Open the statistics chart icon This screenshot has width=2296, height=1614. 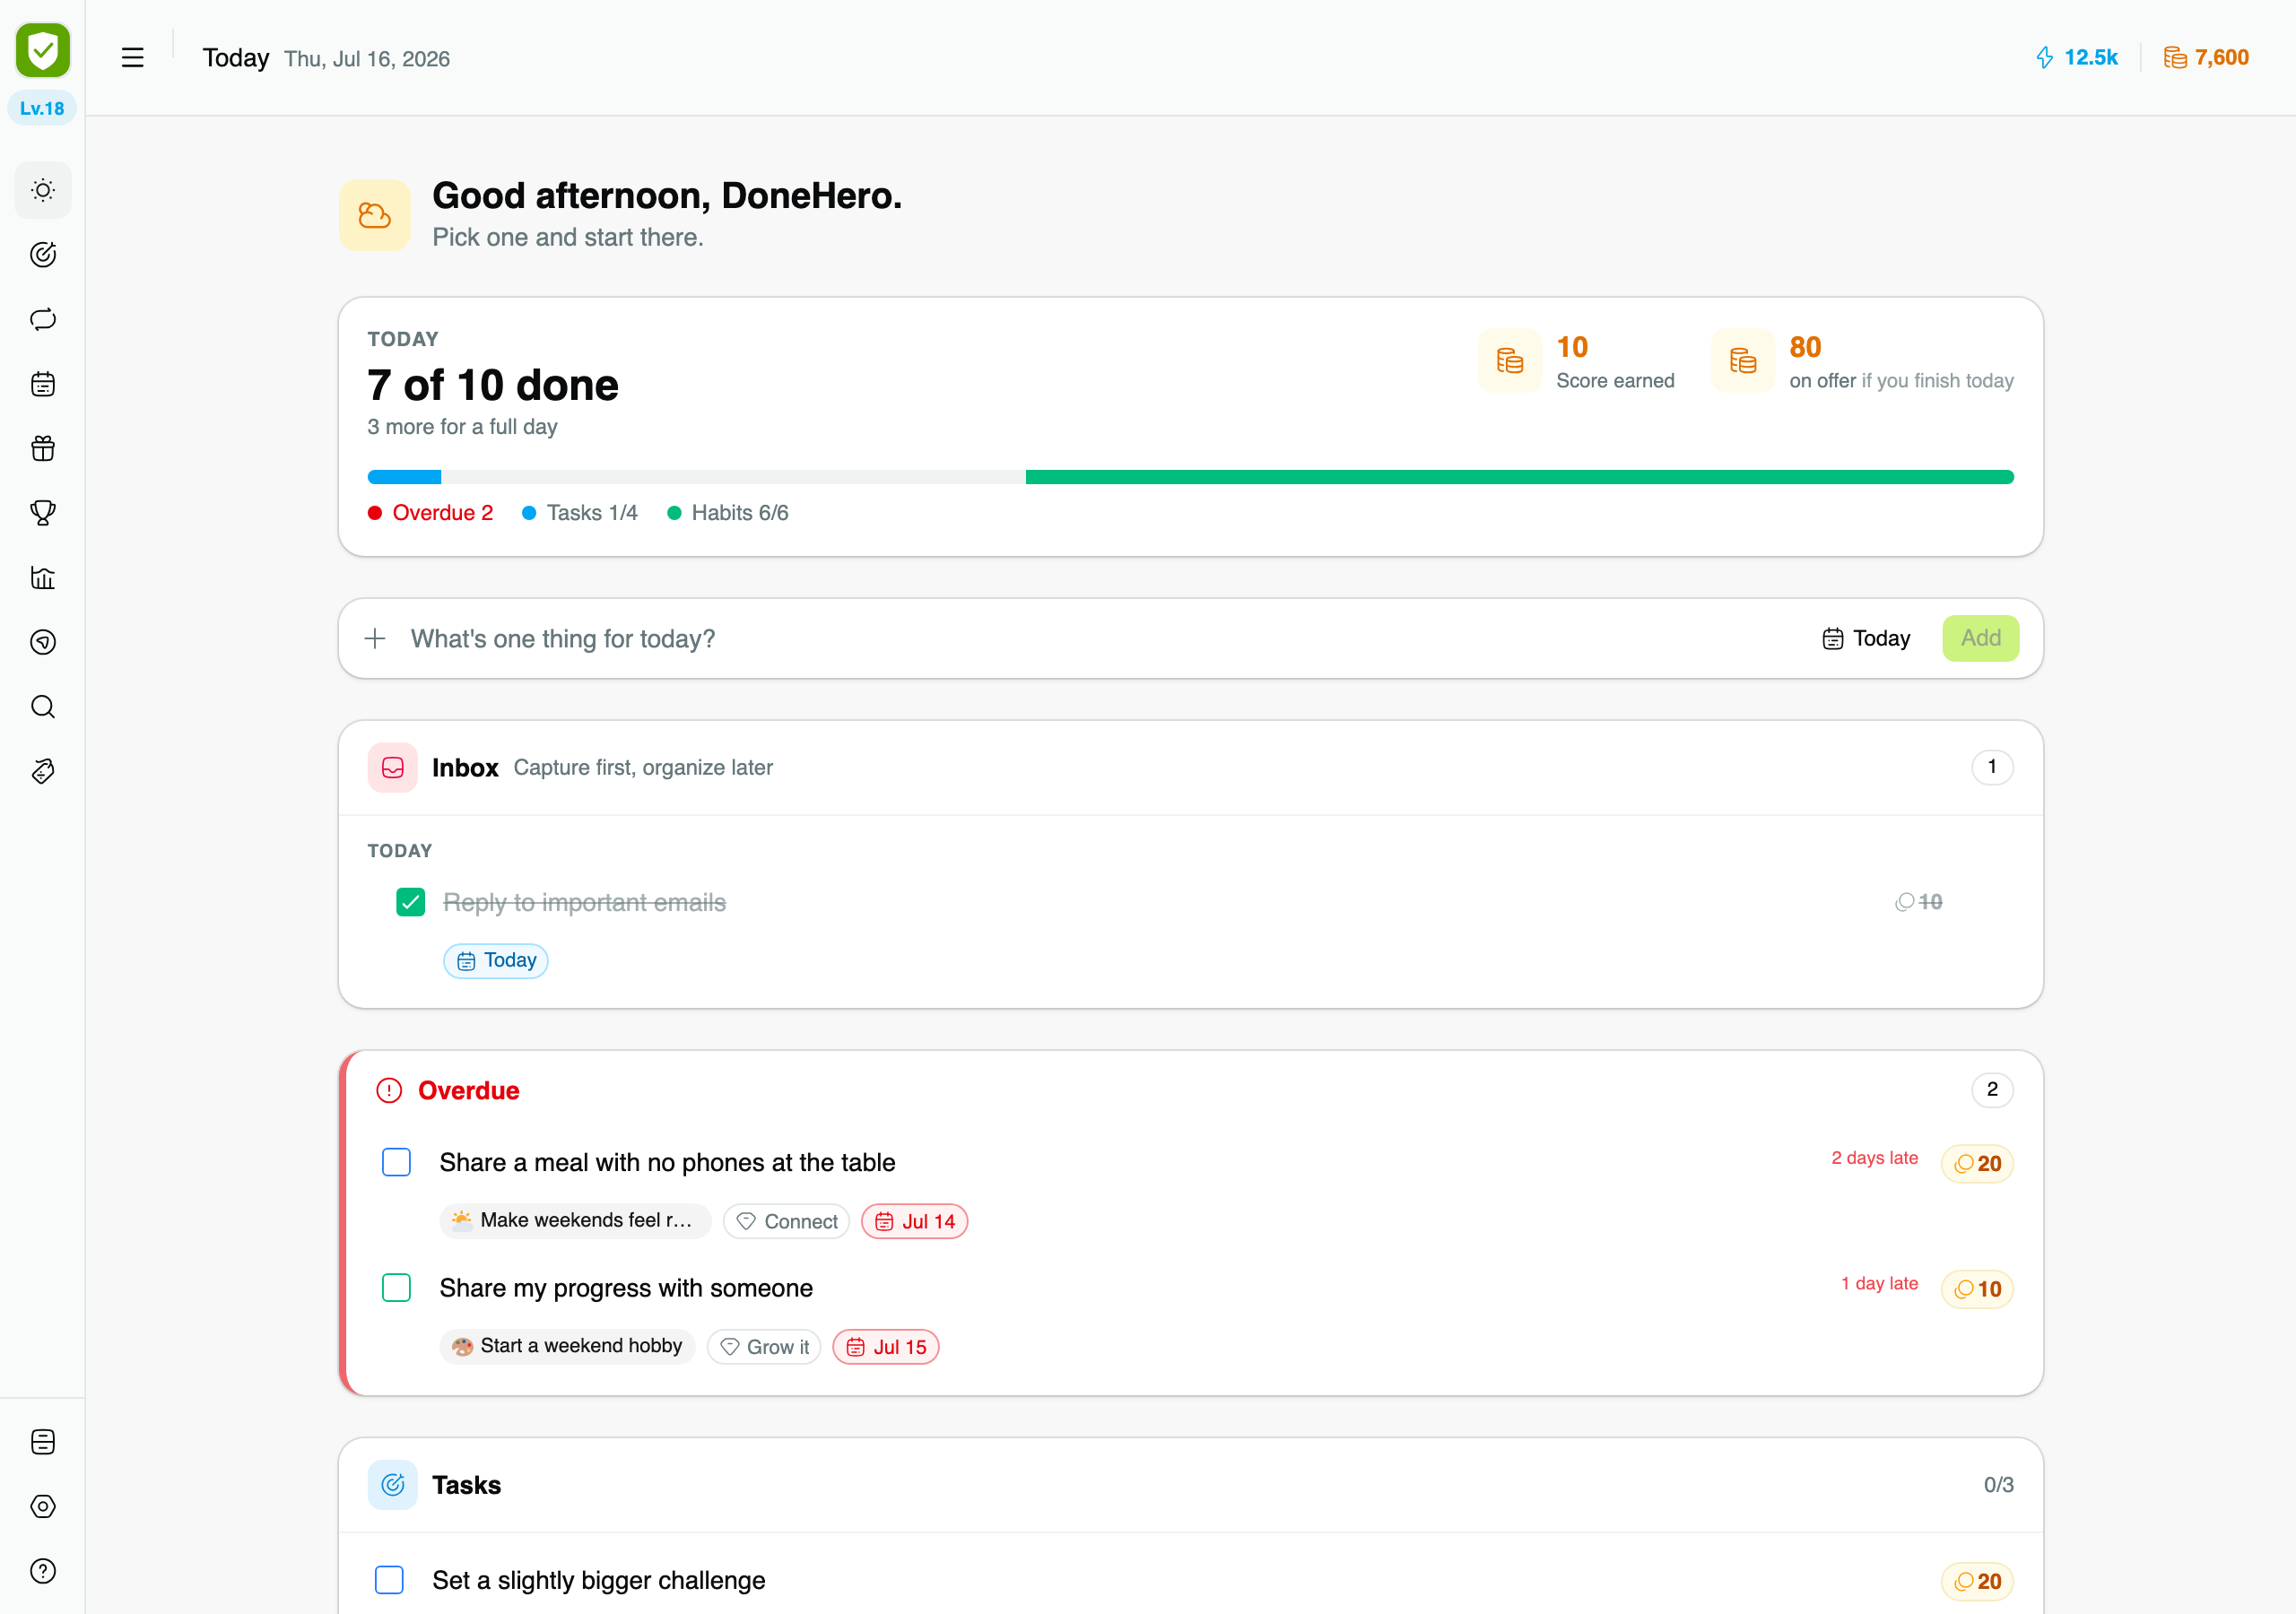pos(43,578)
